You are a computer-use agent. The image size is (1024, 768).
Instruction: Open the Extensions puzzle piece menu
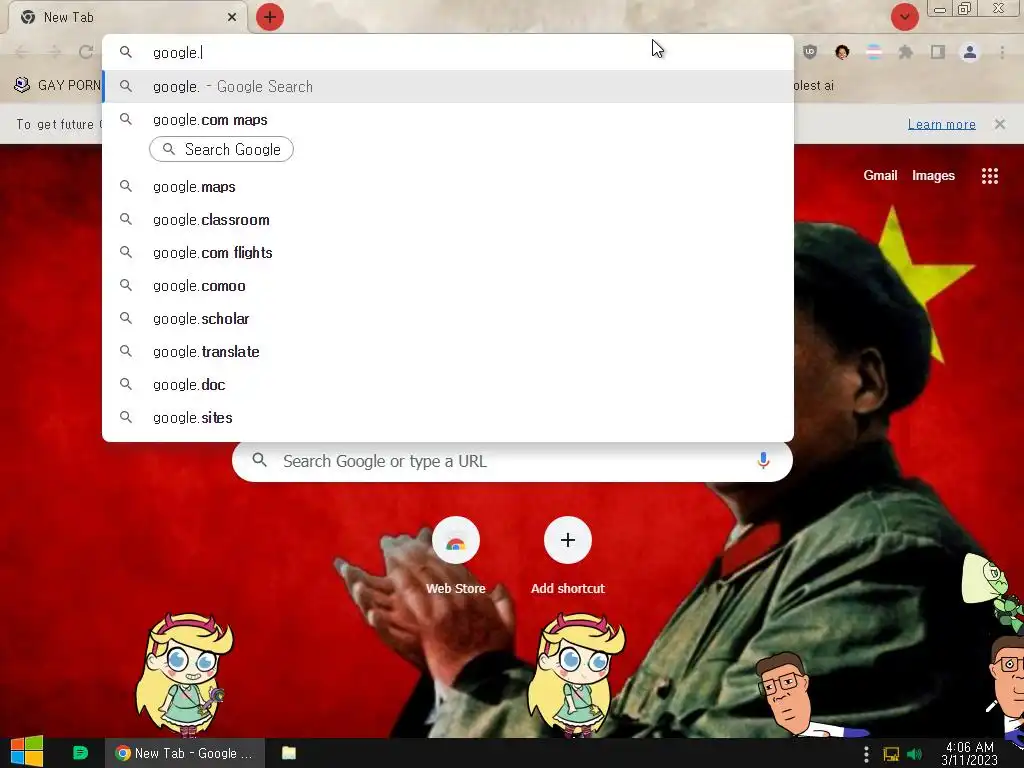(x=906, y=52)
